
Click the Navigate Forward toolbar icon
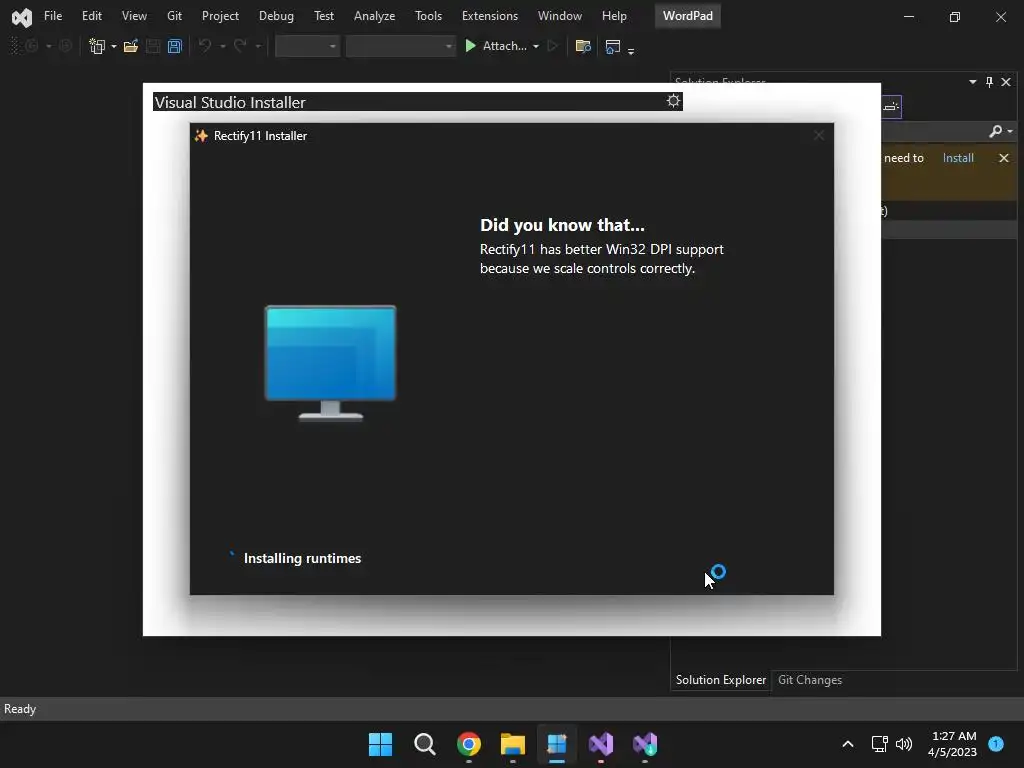[x=65, y=46]
